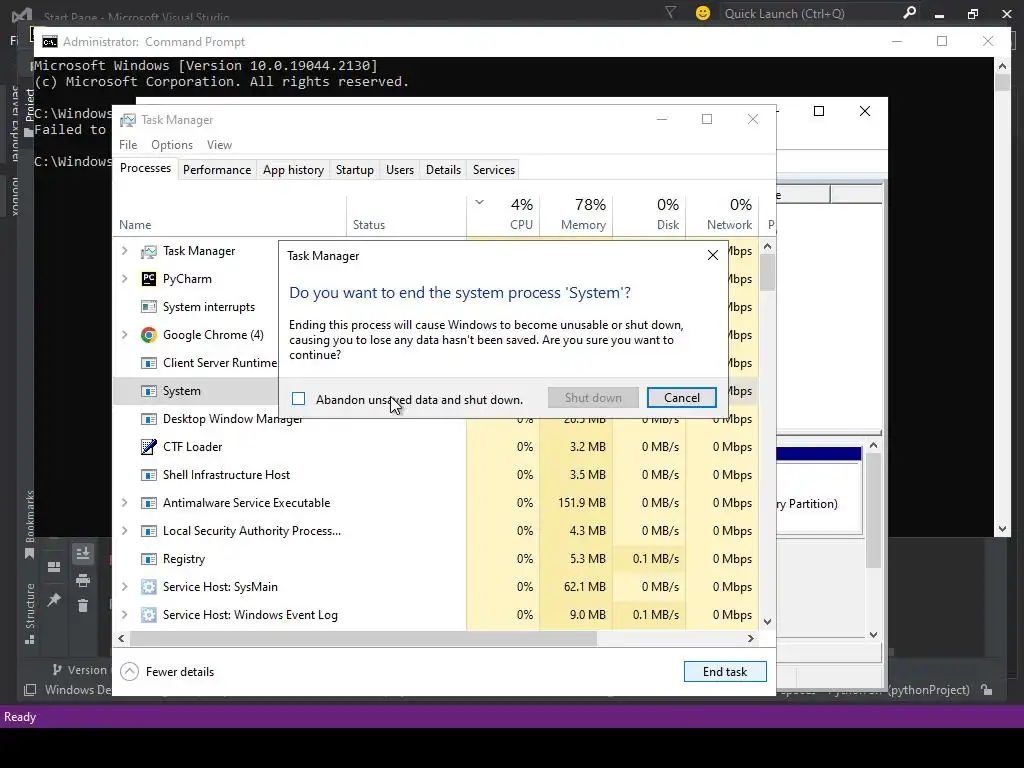
Task: Switch to the Users tab
Action: (x=400, y=170)
